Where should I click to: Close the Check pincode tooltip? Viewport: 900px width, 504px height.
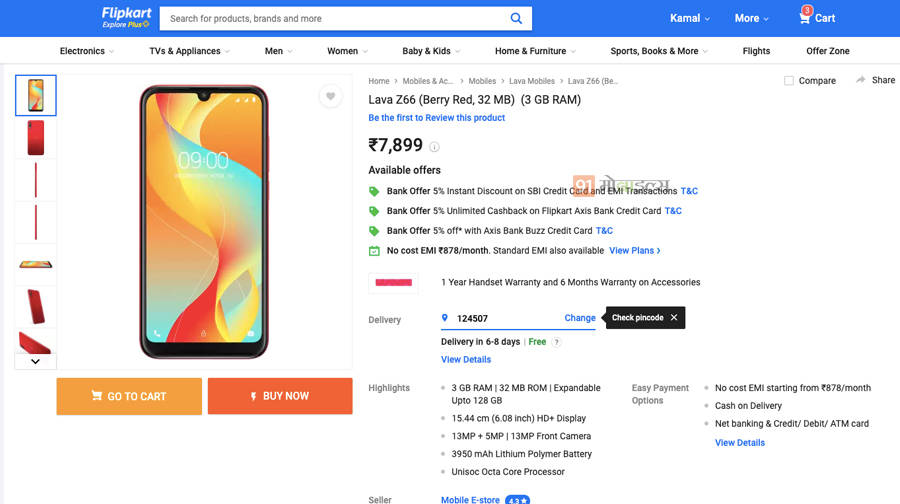(x=674, y=318)
